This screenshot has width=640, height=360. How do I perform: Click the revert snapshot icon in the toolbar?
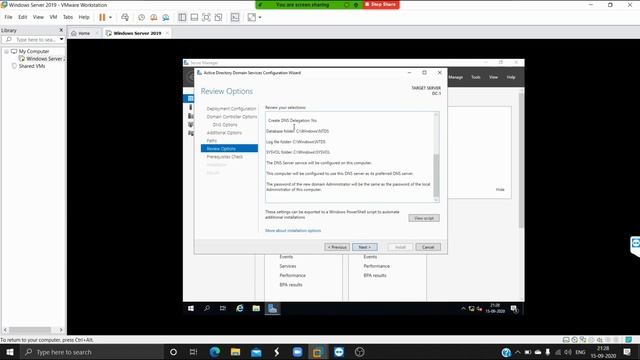coord(153,17)
